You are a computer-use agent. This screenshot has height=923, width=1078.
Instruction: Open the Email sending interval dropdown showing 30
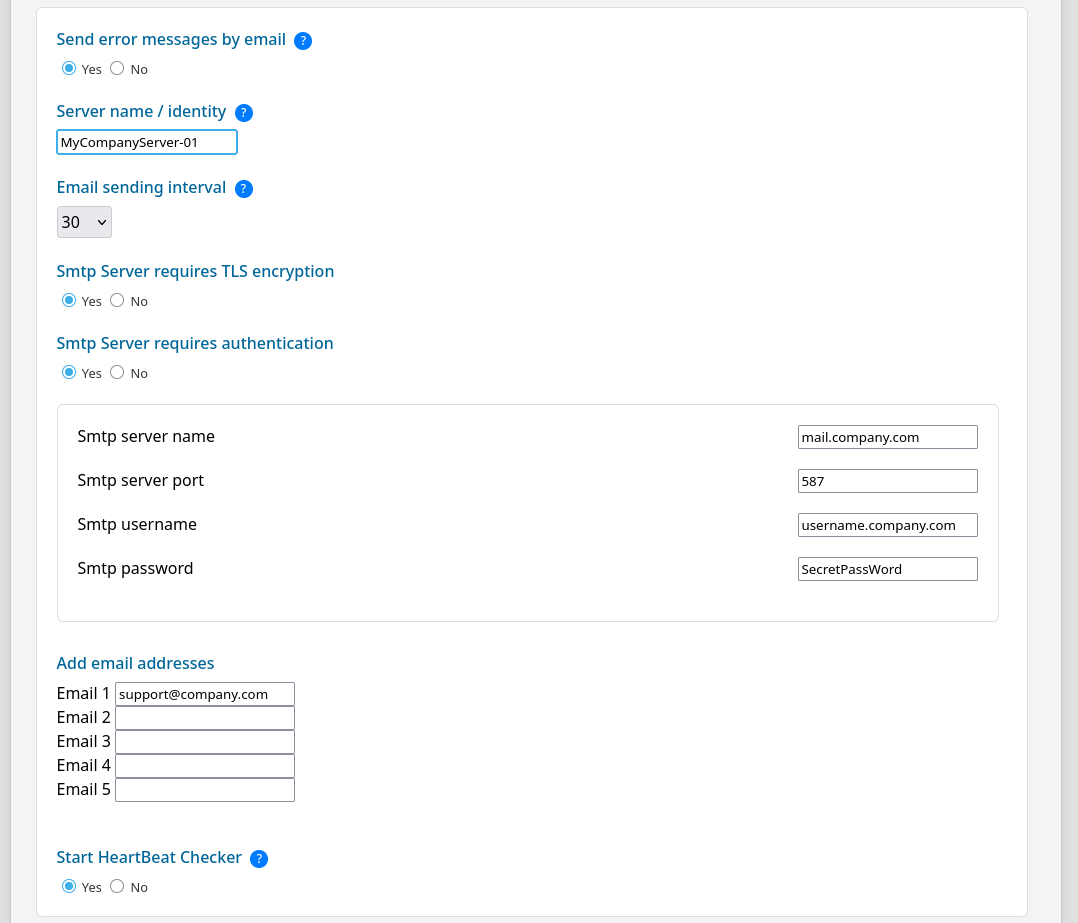click(x=84, y=222)
